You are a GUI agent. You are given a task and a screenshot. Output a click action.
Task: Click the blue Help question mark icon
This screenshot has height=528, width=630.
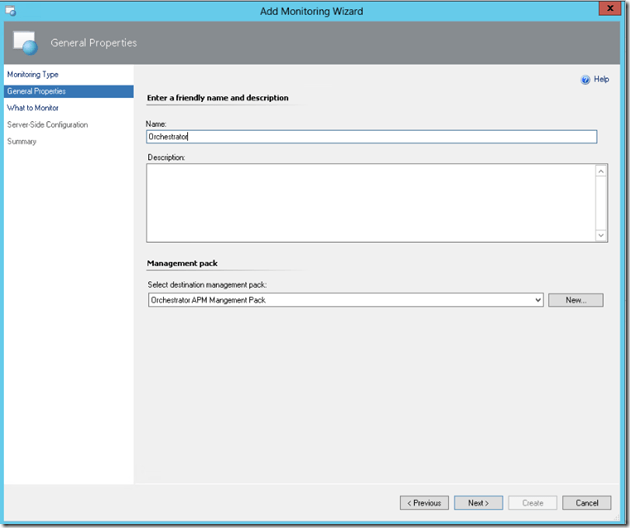coord(586,79)
